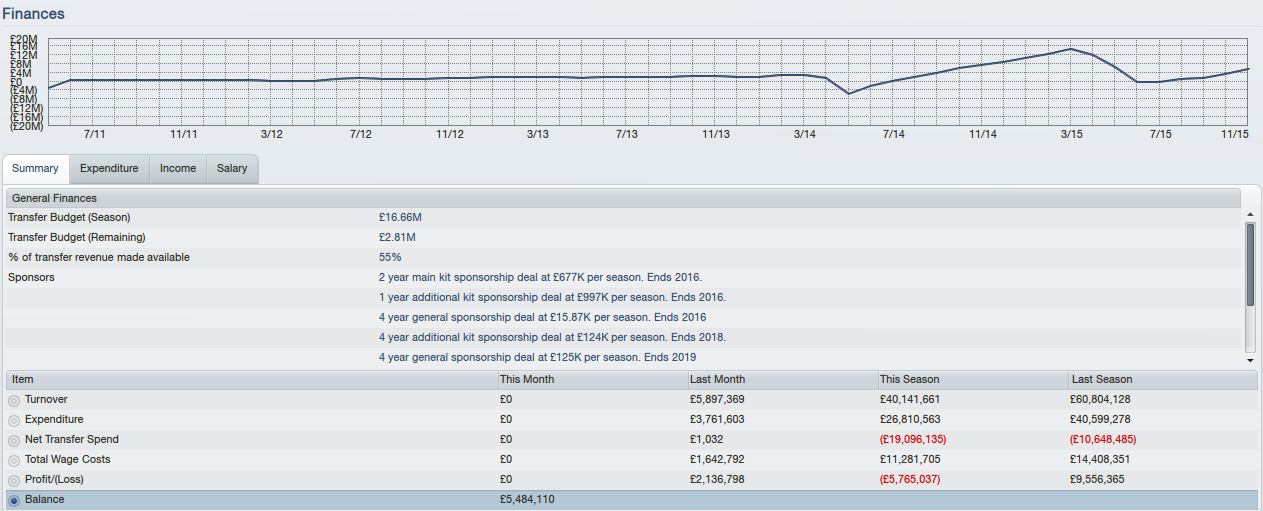Click Expenditure this season value £26,810,563

910,419
